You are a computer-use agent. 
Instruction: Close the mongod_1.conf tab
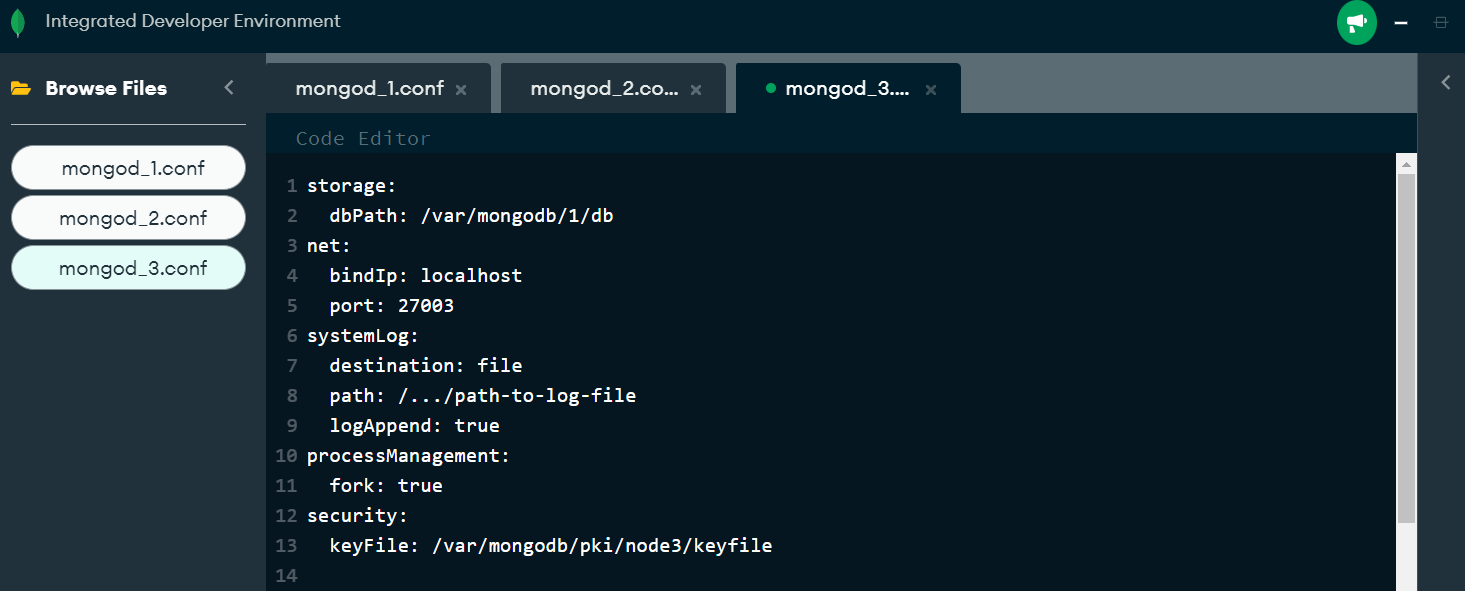click(461, 90)
